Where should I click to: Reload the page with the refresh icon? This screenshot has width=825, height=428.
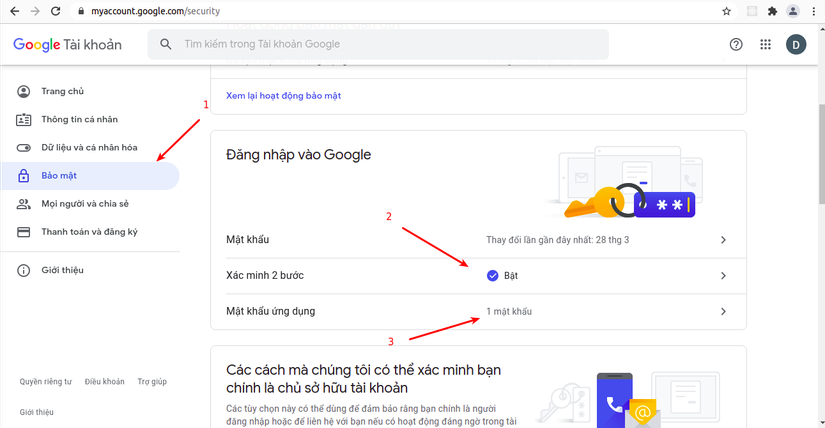55,11
